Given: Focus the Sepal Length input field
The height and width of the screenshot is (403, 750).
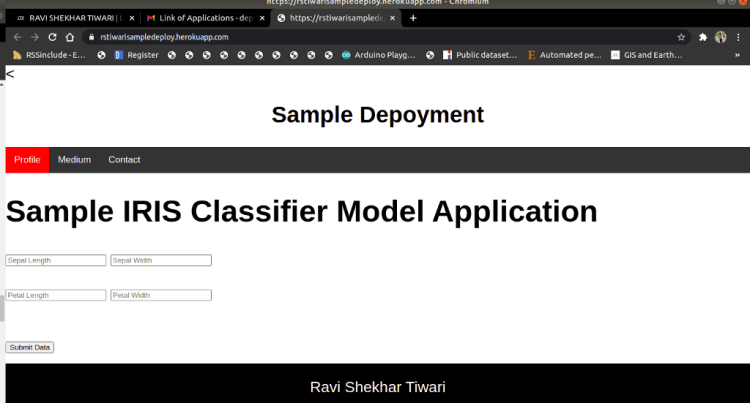Looking at the screenshot, I should [56, 260].
